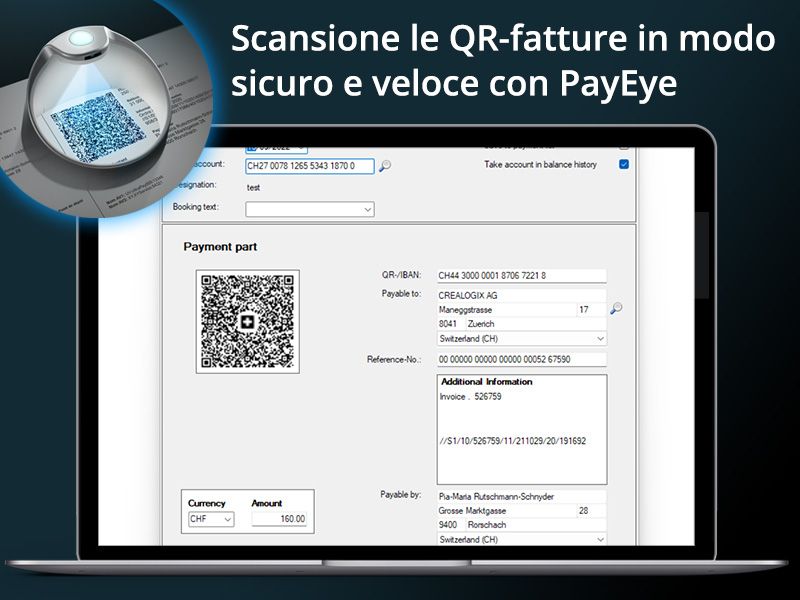Toggle Take account in balance history checkbox

(x=623, y=164)
